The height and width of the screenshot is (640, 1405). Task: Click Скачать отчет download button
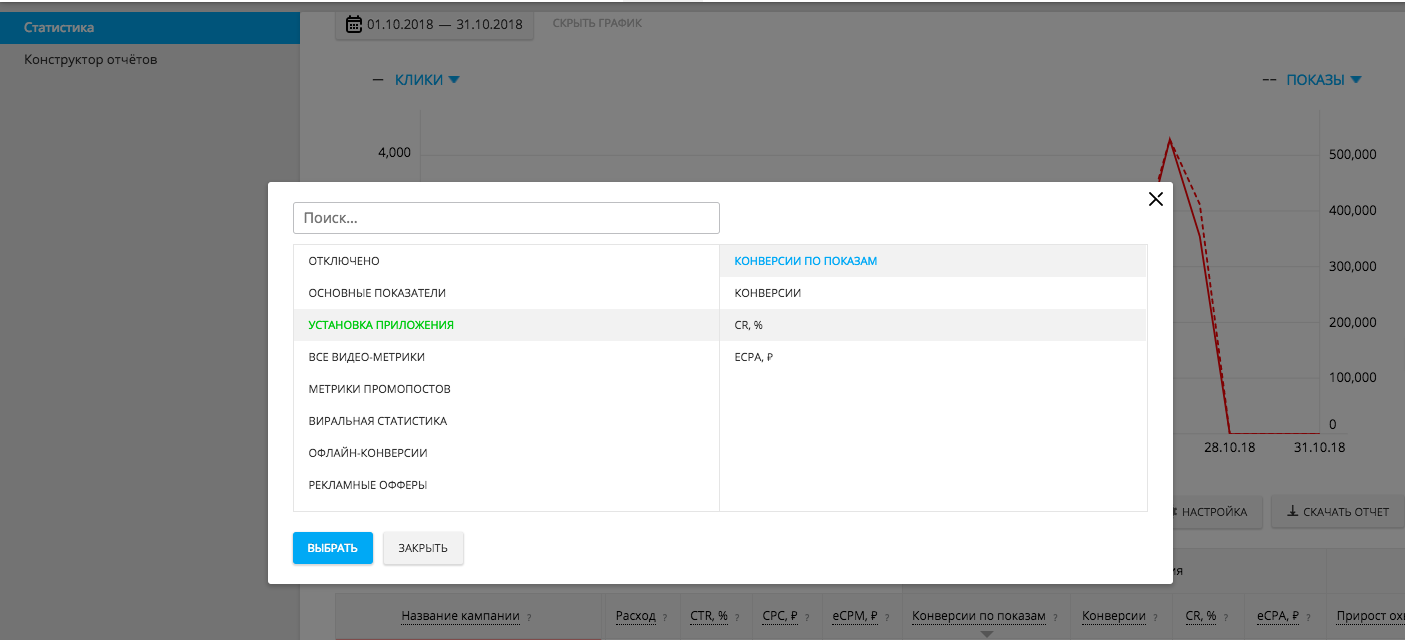(x=1337, y=512)
